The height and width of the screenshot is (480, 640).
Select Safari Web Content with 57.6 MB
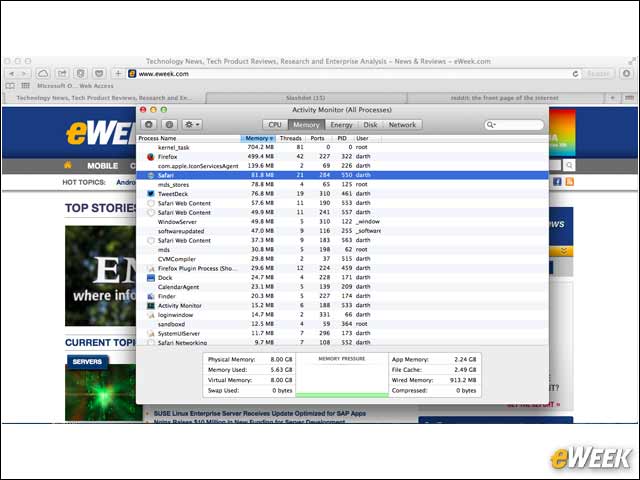coord(342,203)
